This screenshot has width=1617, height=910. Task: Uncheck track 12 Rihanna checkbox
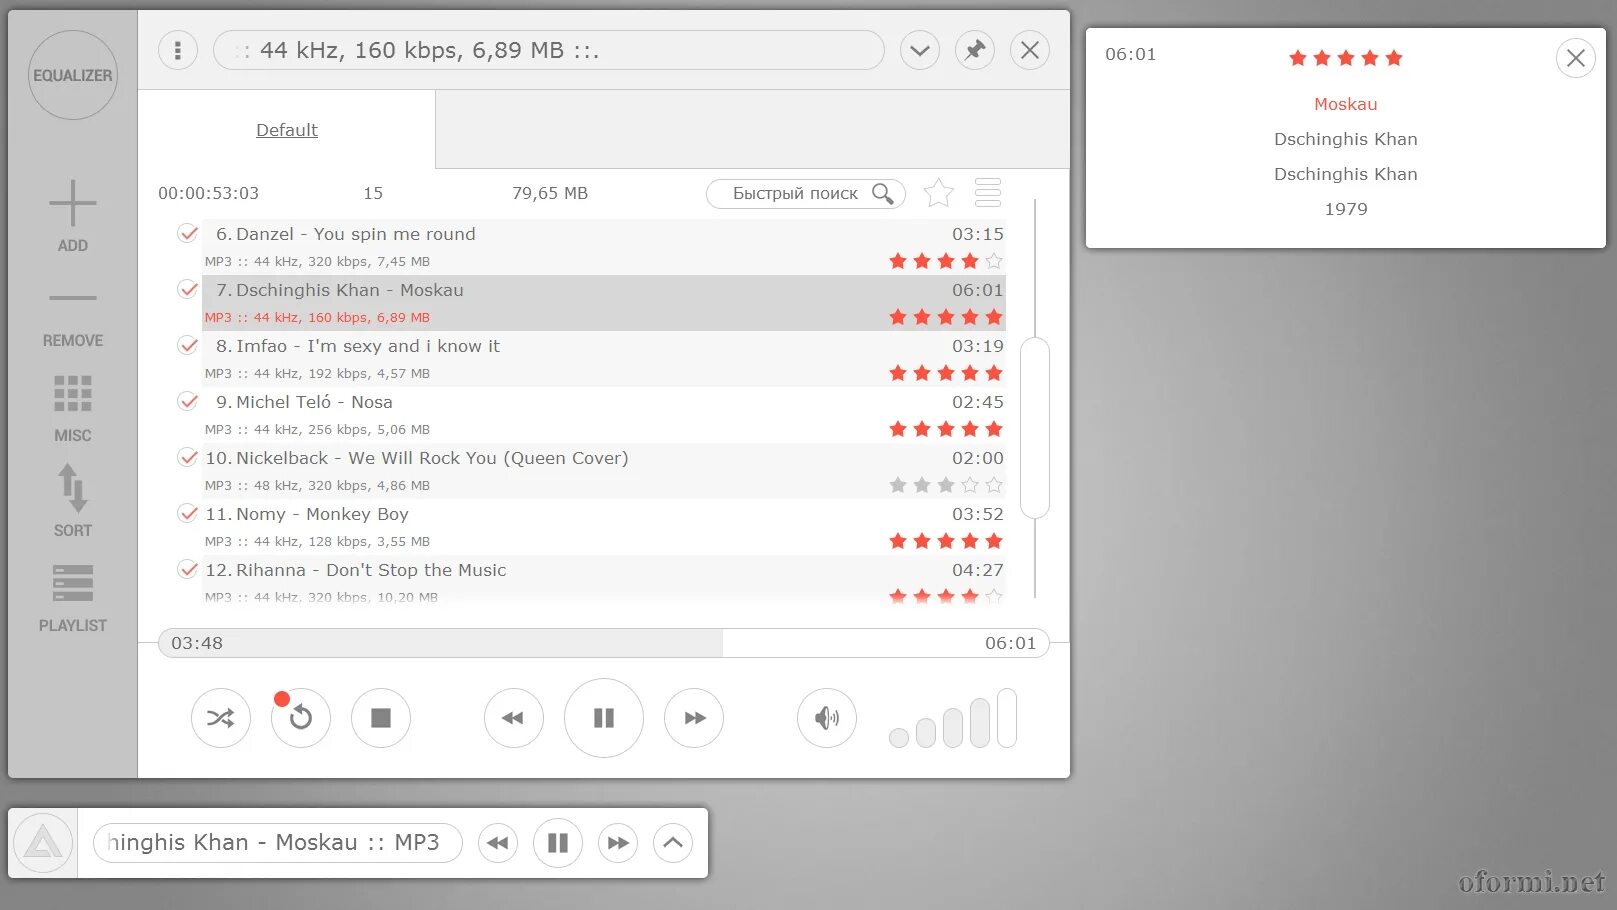click(x=188, y=569)
